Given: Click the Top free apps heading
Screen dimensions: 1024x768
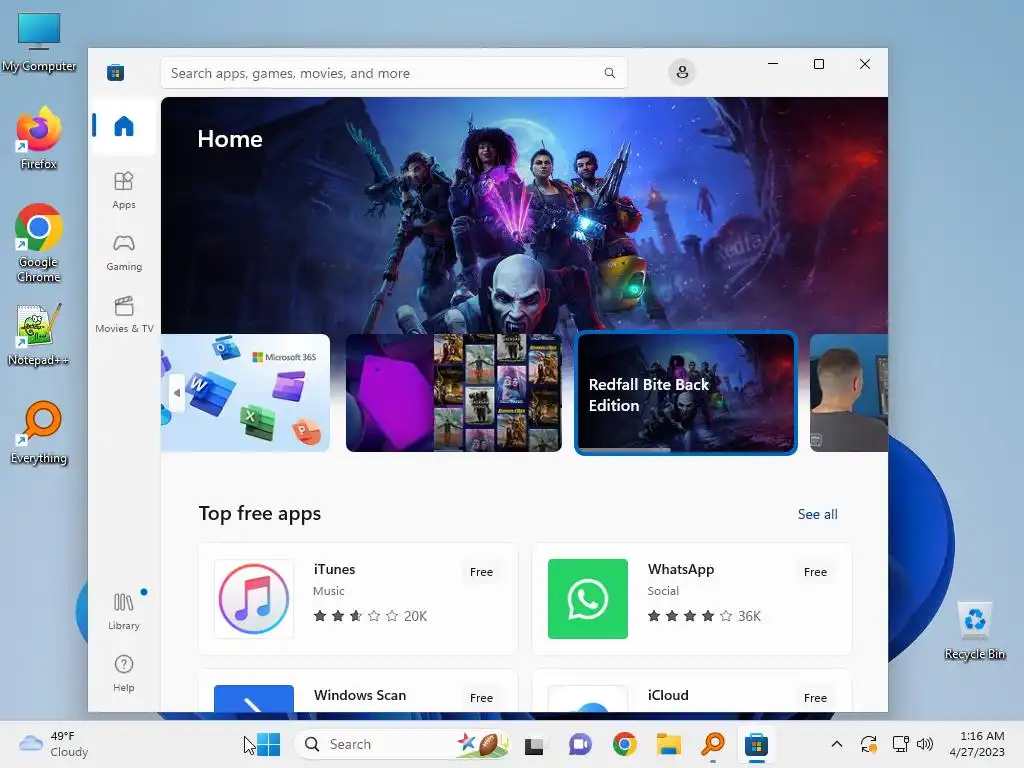Looking at the screenshot, I should 260,513.
